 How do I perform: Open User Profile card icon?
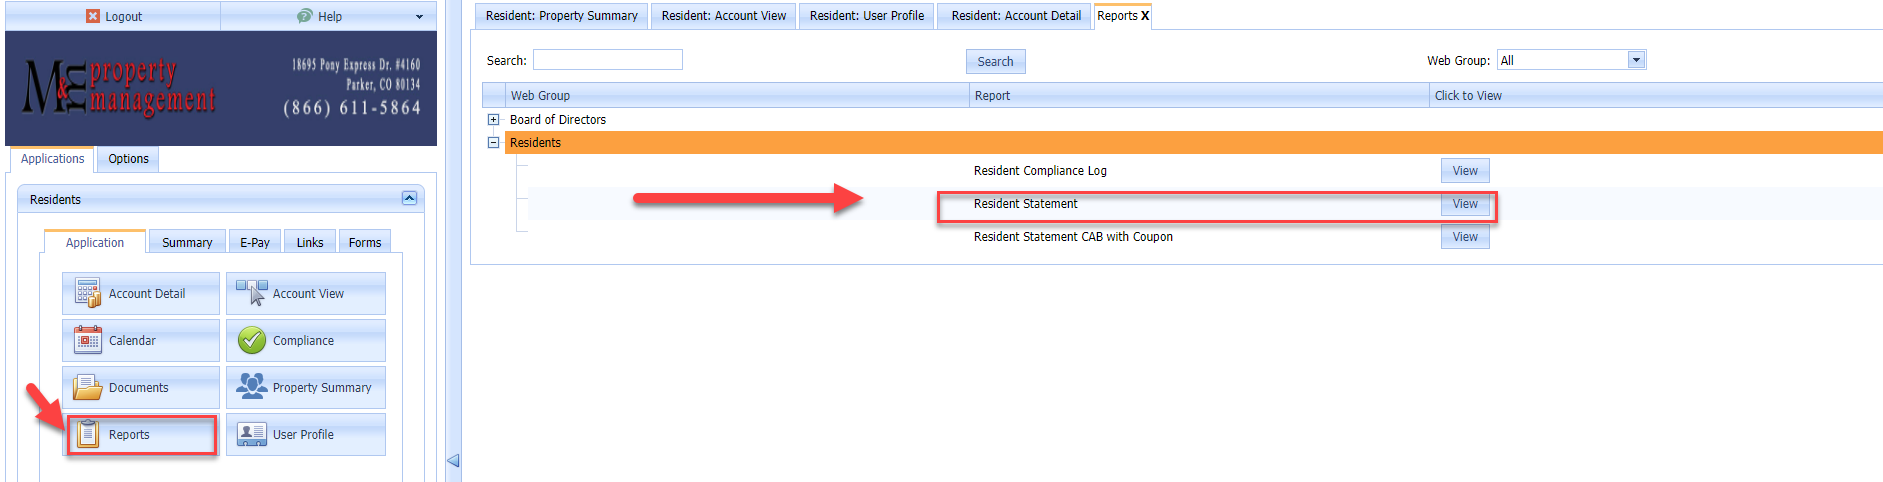click(252, 434)
